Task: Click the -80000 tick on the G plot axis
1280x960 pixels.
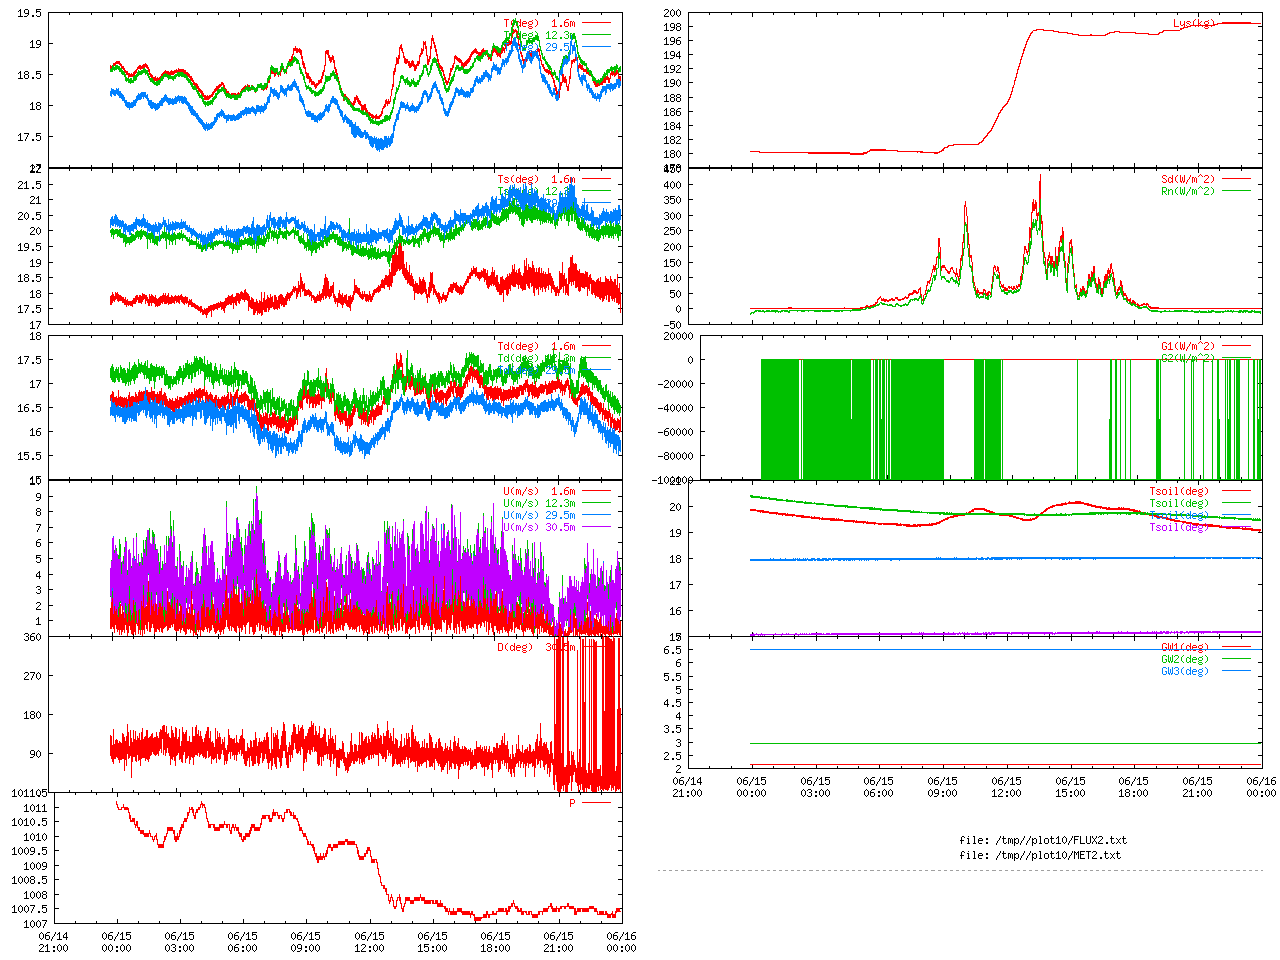Action: 674,456
